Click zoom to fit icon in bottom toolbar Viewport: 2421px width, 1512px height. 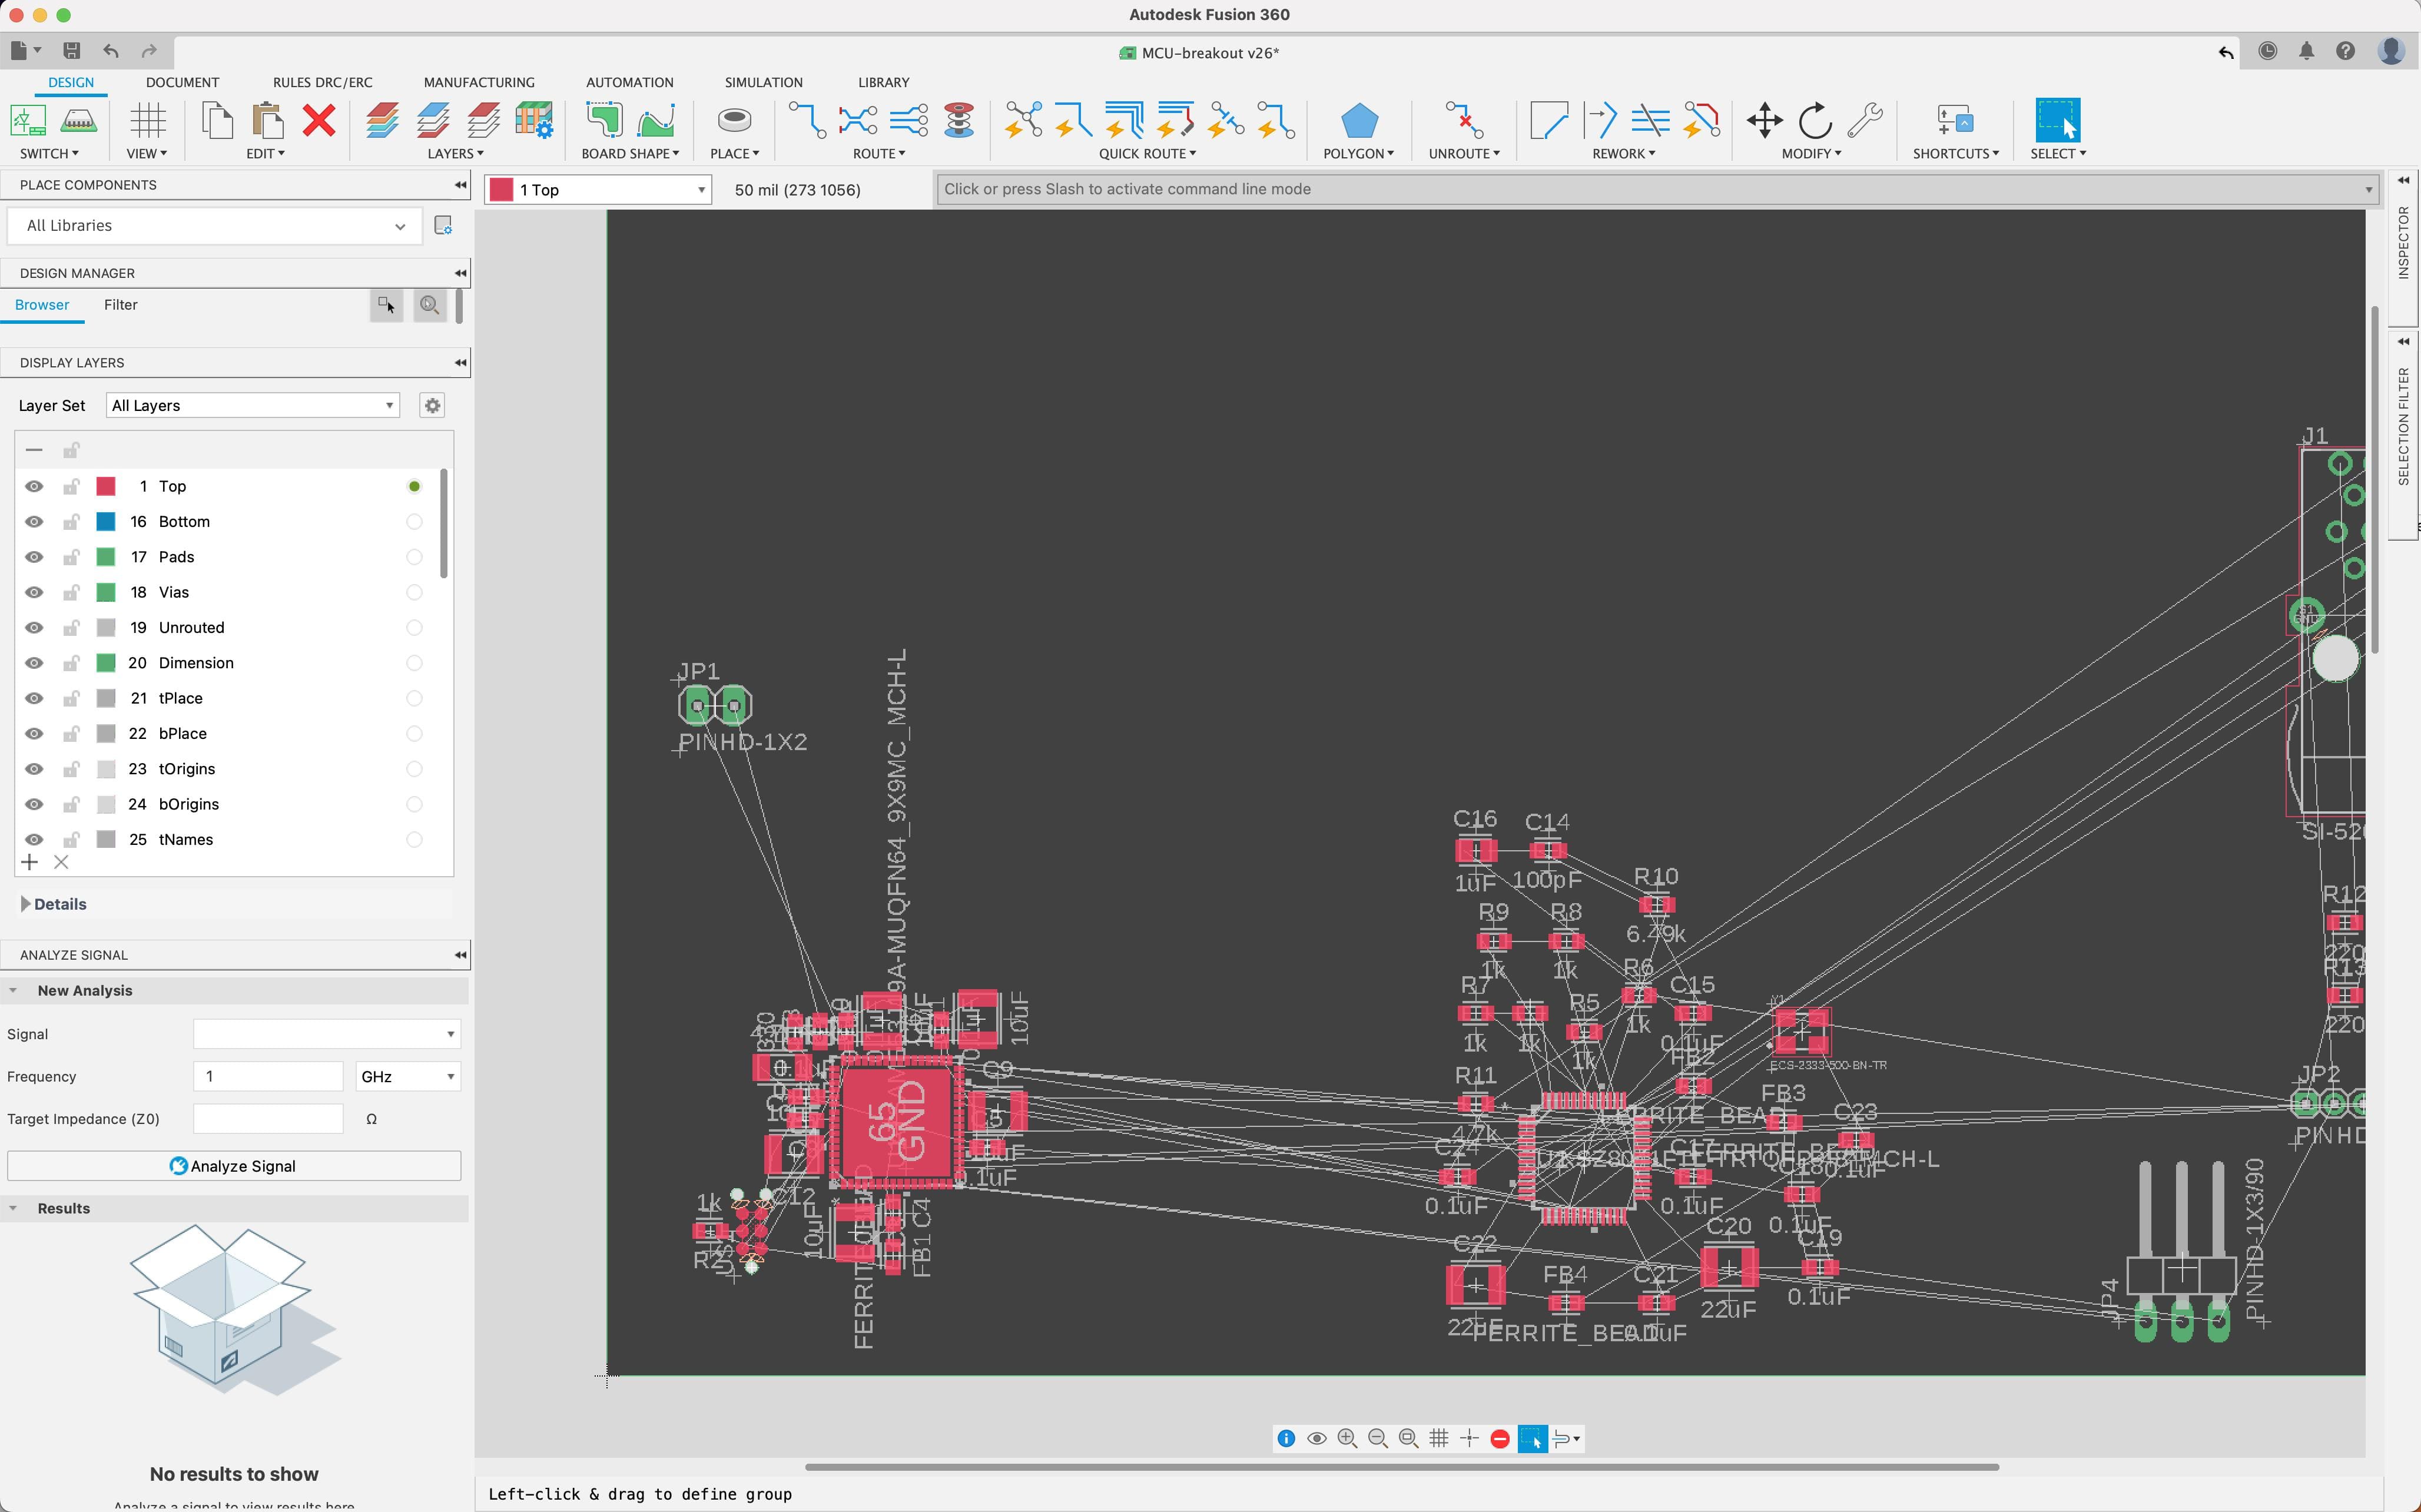tap(1408, 1438)
